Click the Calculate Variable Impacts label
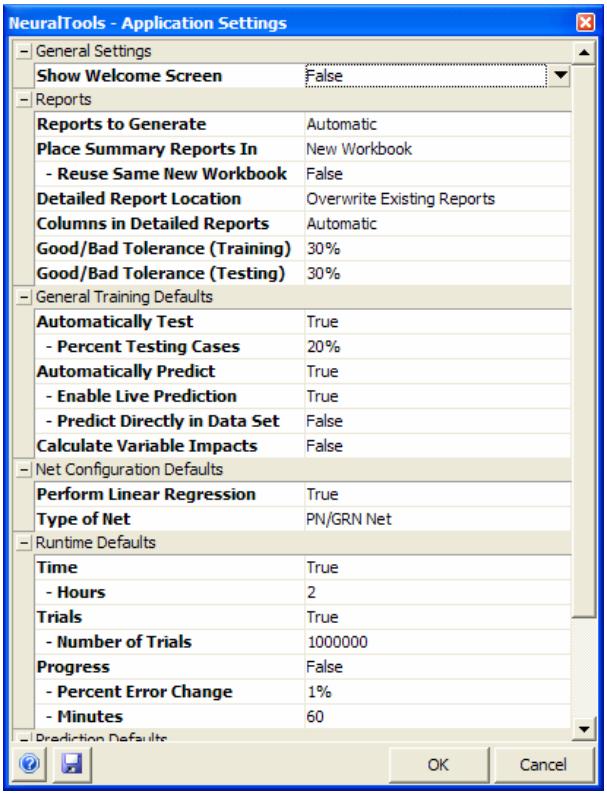Image resolution: width=607 pixels, height=793 pixels. point(147,446)
